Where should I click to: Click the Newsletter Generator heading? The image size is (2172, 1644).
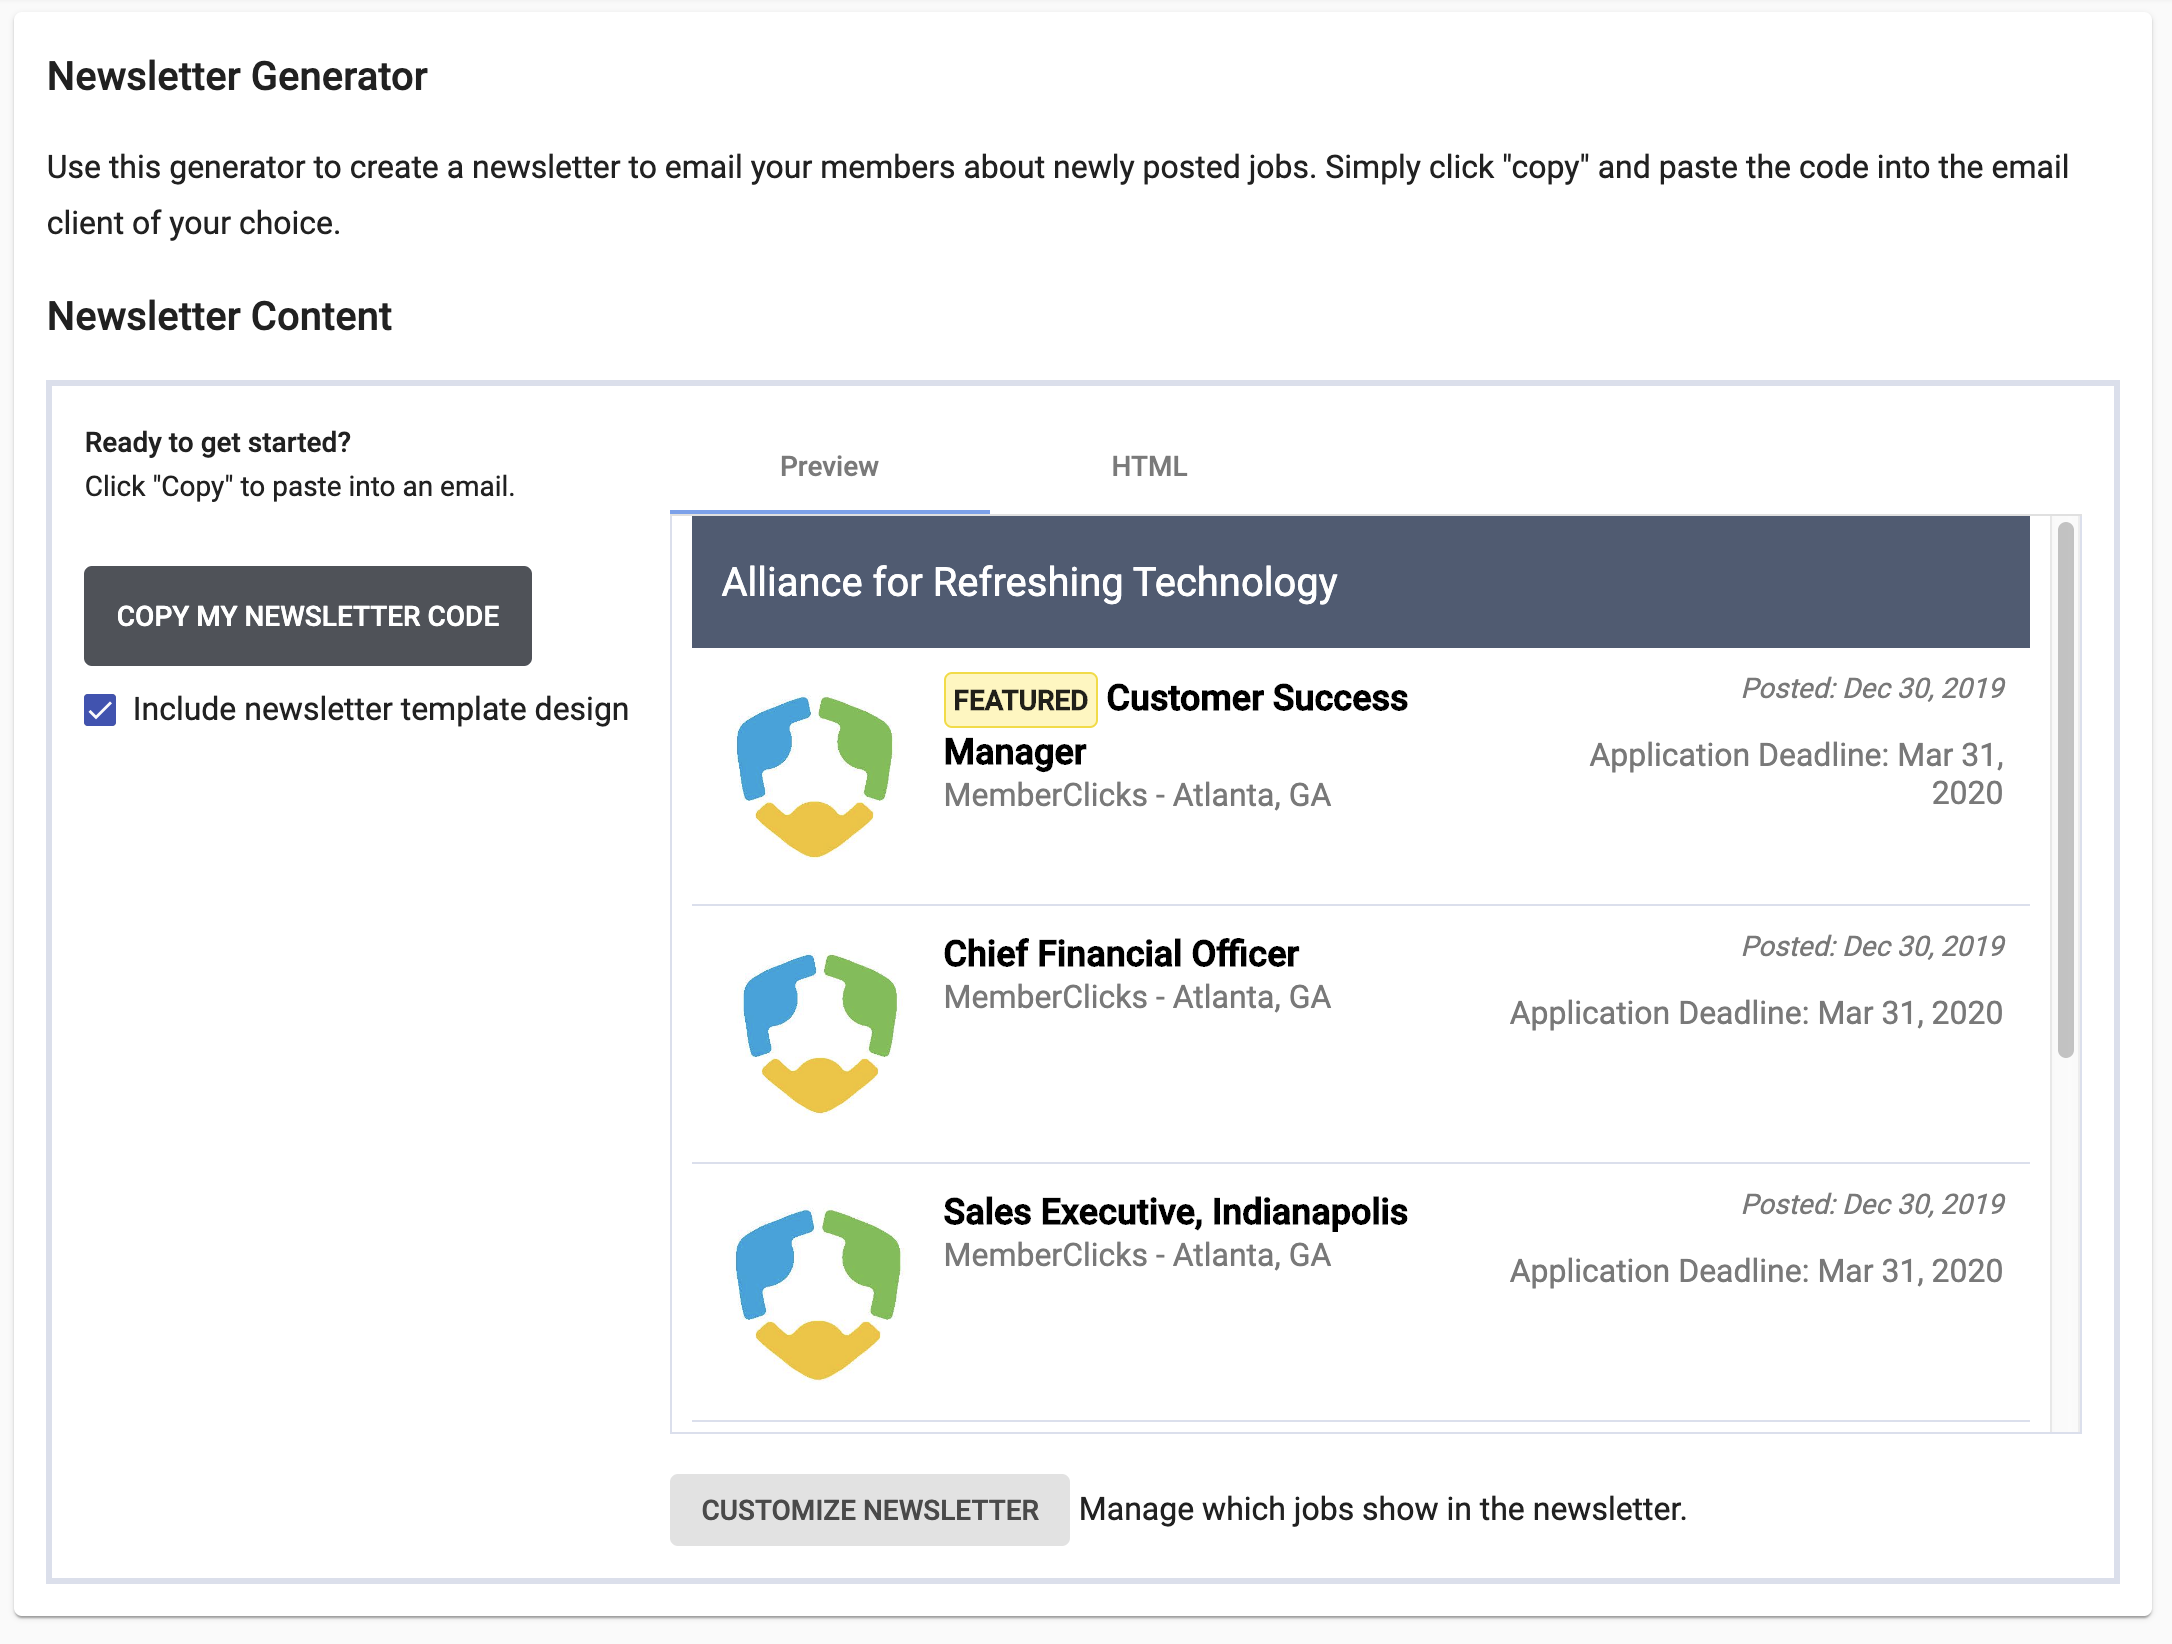coord(237,76)
